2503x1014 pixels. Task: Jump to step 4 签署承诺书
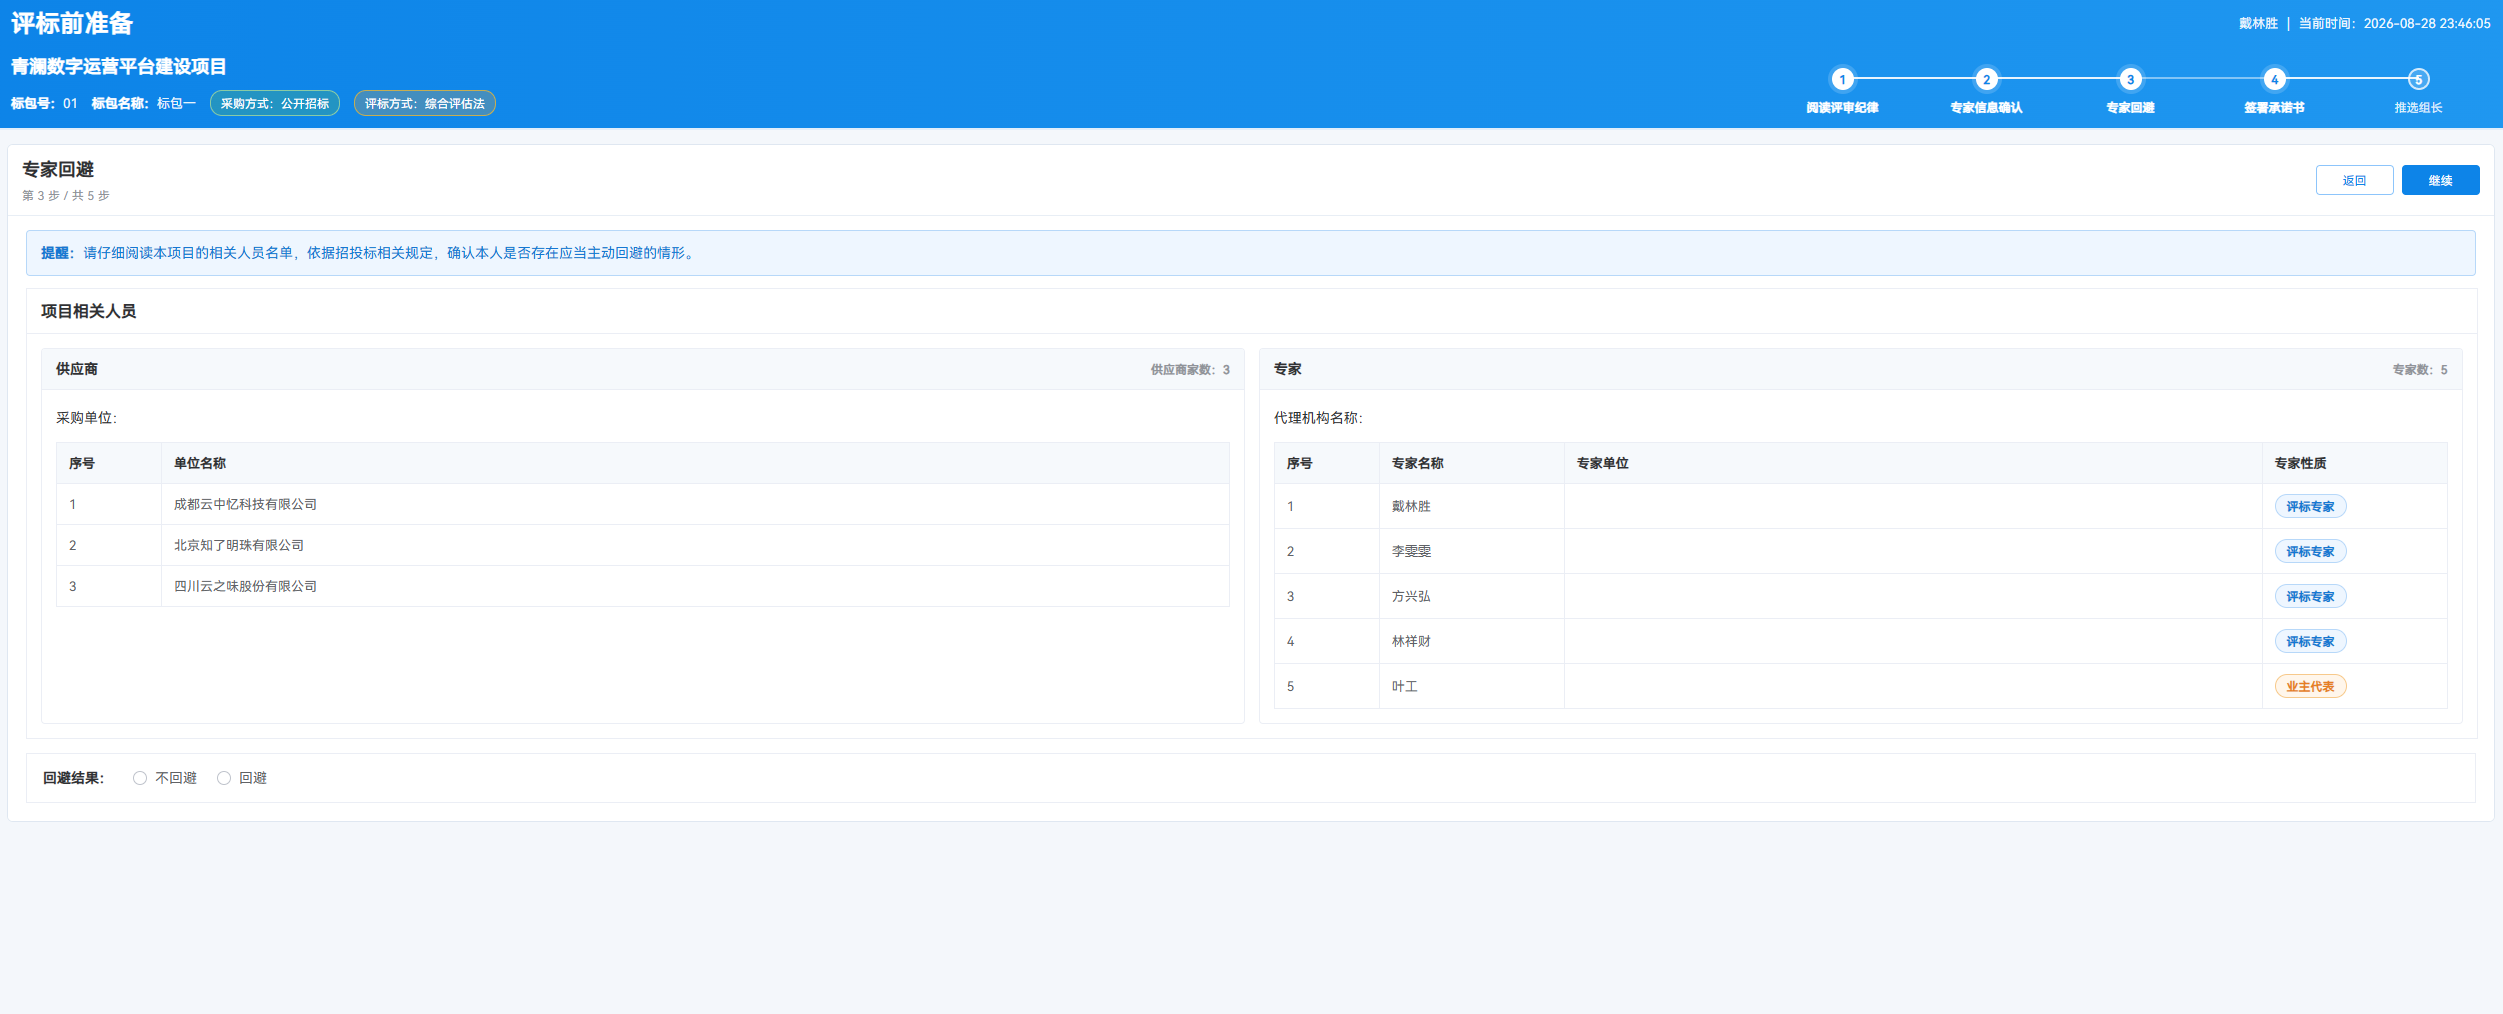[x=2274, y=79]
